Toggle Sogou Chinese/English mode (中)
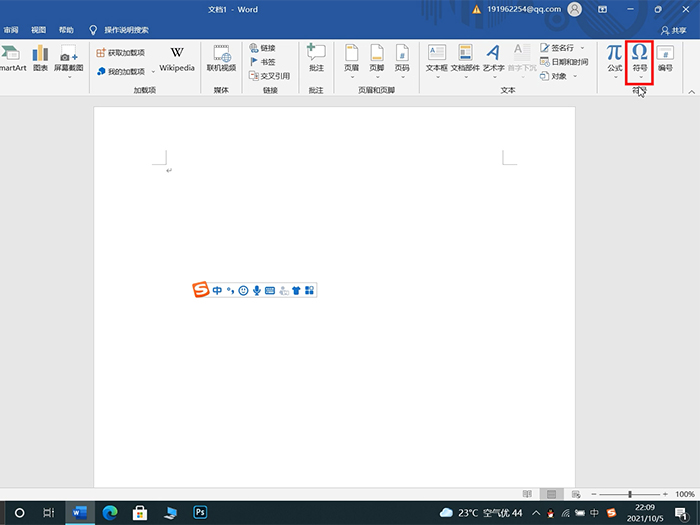This screenshot has width=700, height=525. [217, 291]
